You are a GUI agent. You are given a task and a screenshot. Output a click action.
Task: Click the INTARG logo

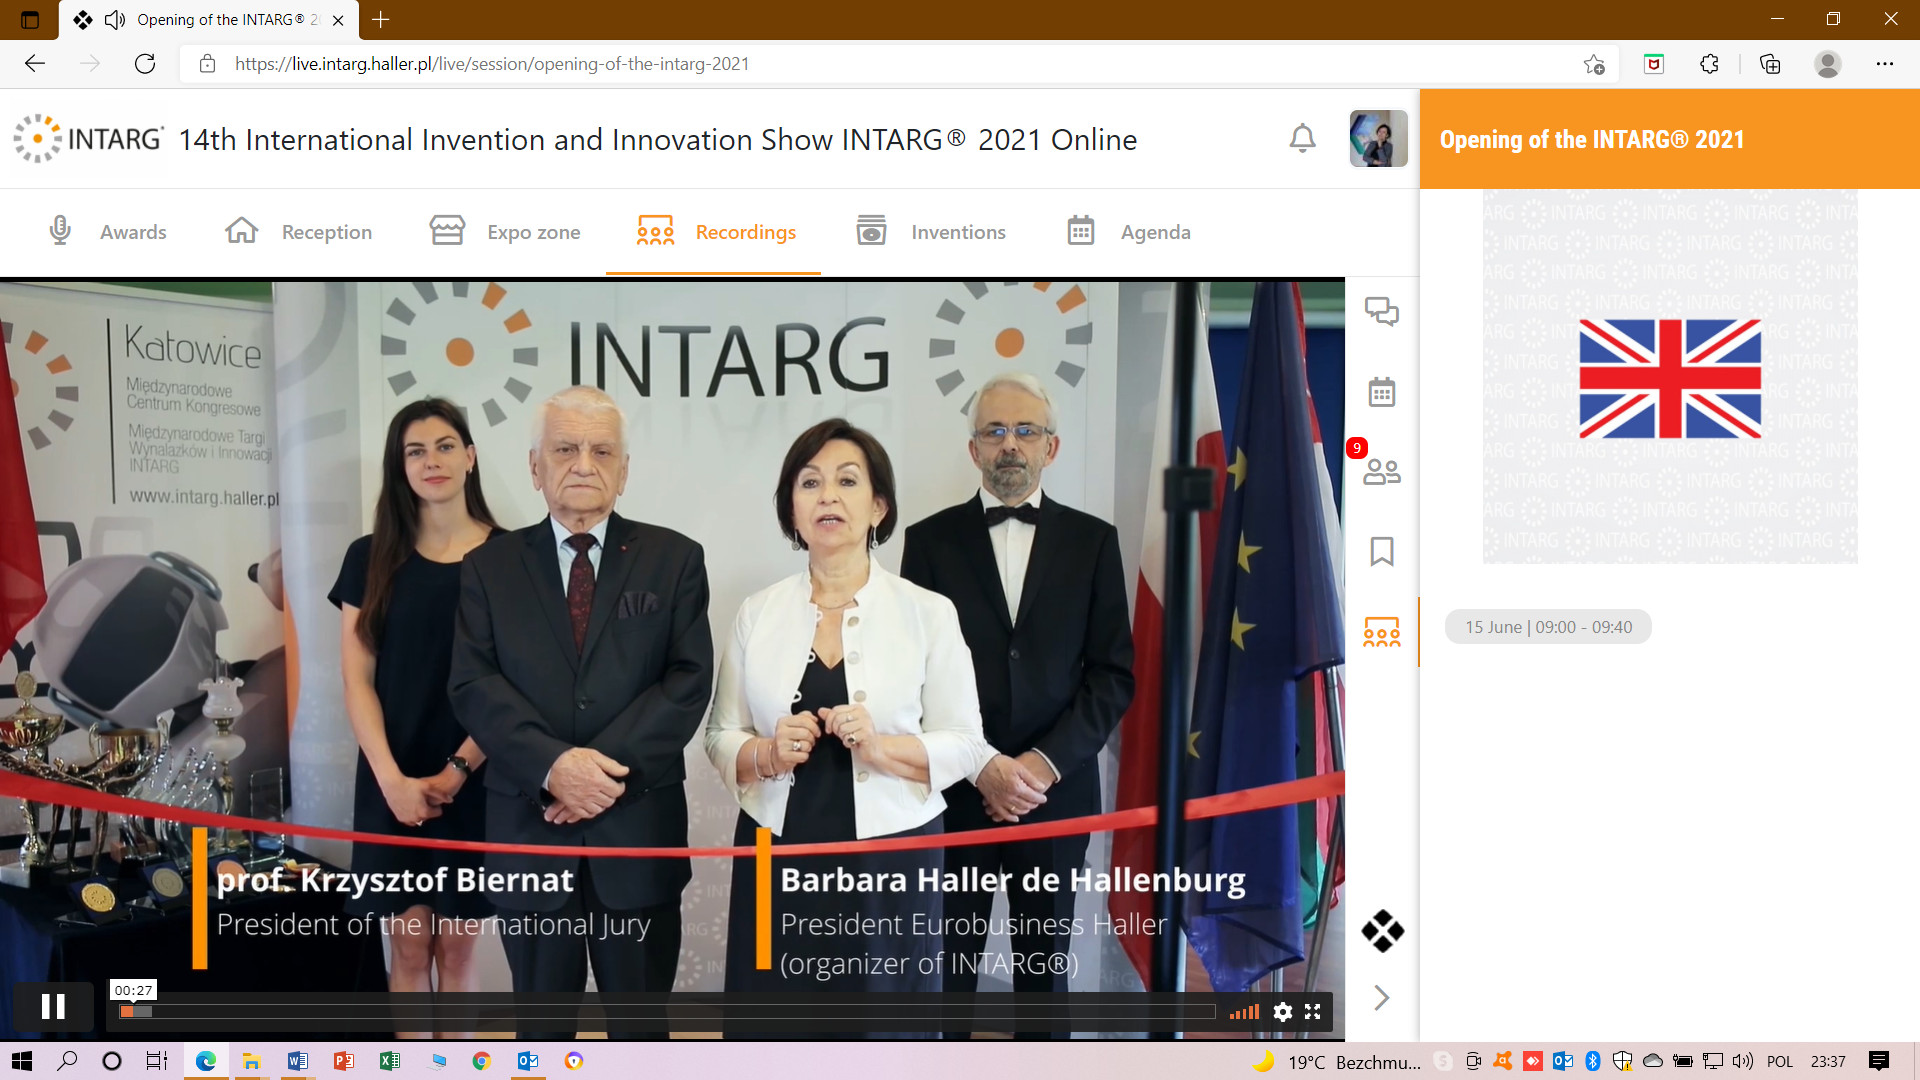point(88,138)
